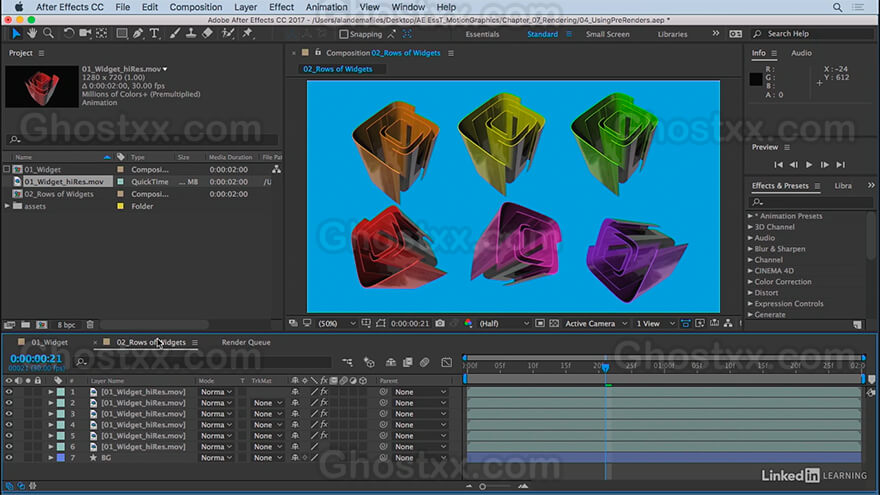Open the Effect menu

[281, 7]
